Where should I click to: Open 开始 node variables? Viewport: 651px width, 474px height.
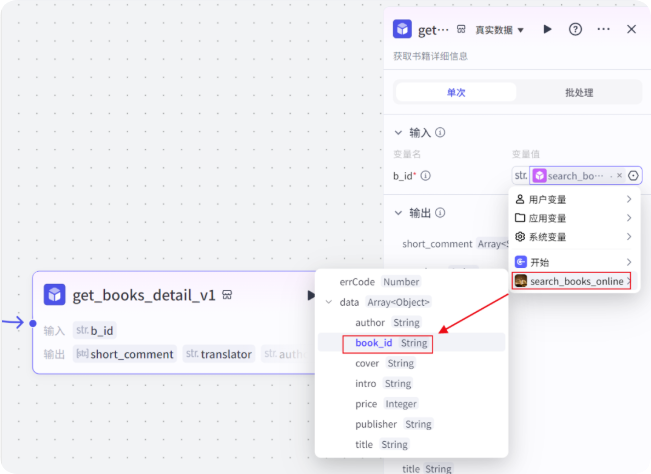[573, 262]
